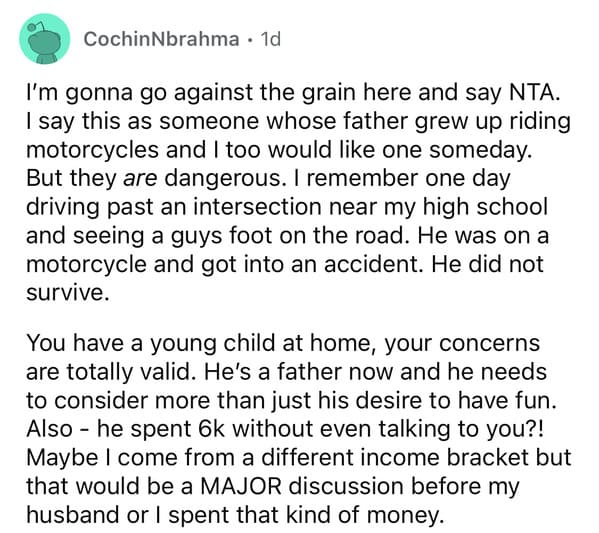Click the phrase 'guys foot on the road'

tap(288, 236)
